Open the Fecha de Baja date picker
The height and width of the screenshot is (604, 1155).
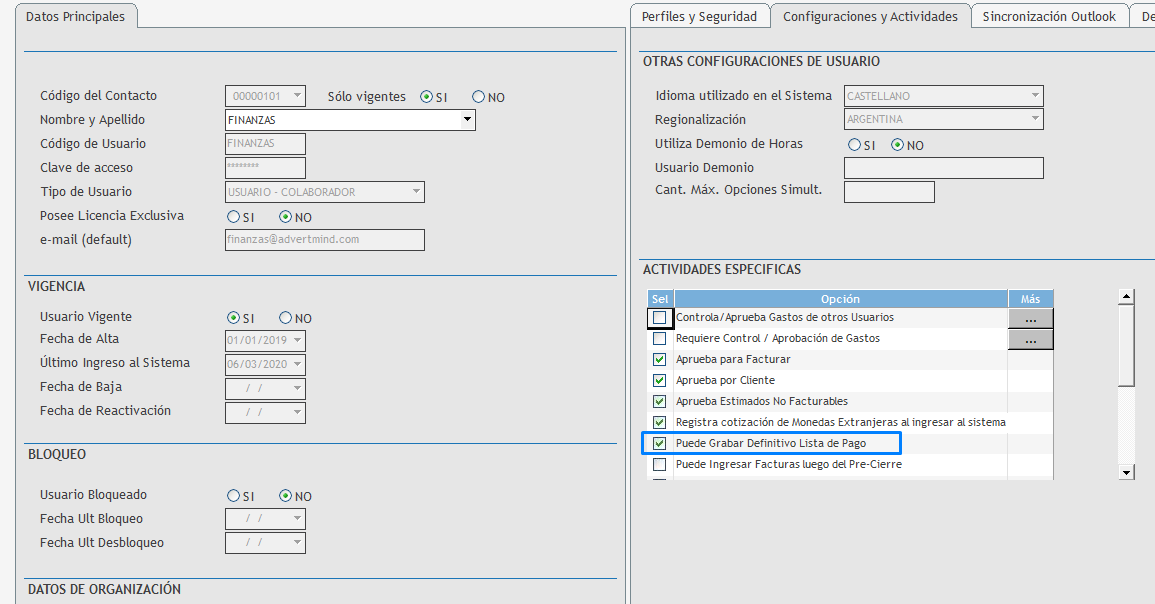point(296,388)
